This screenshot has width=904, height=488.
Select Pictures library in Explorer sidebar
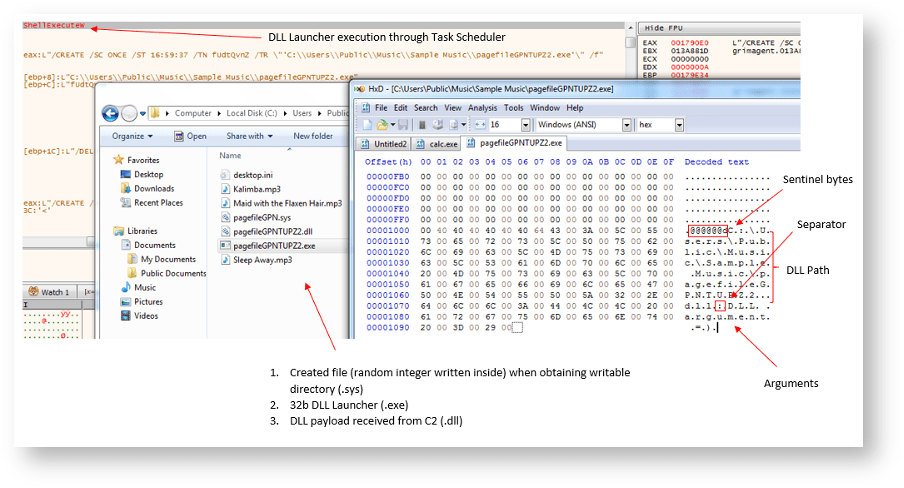point(142,302)
